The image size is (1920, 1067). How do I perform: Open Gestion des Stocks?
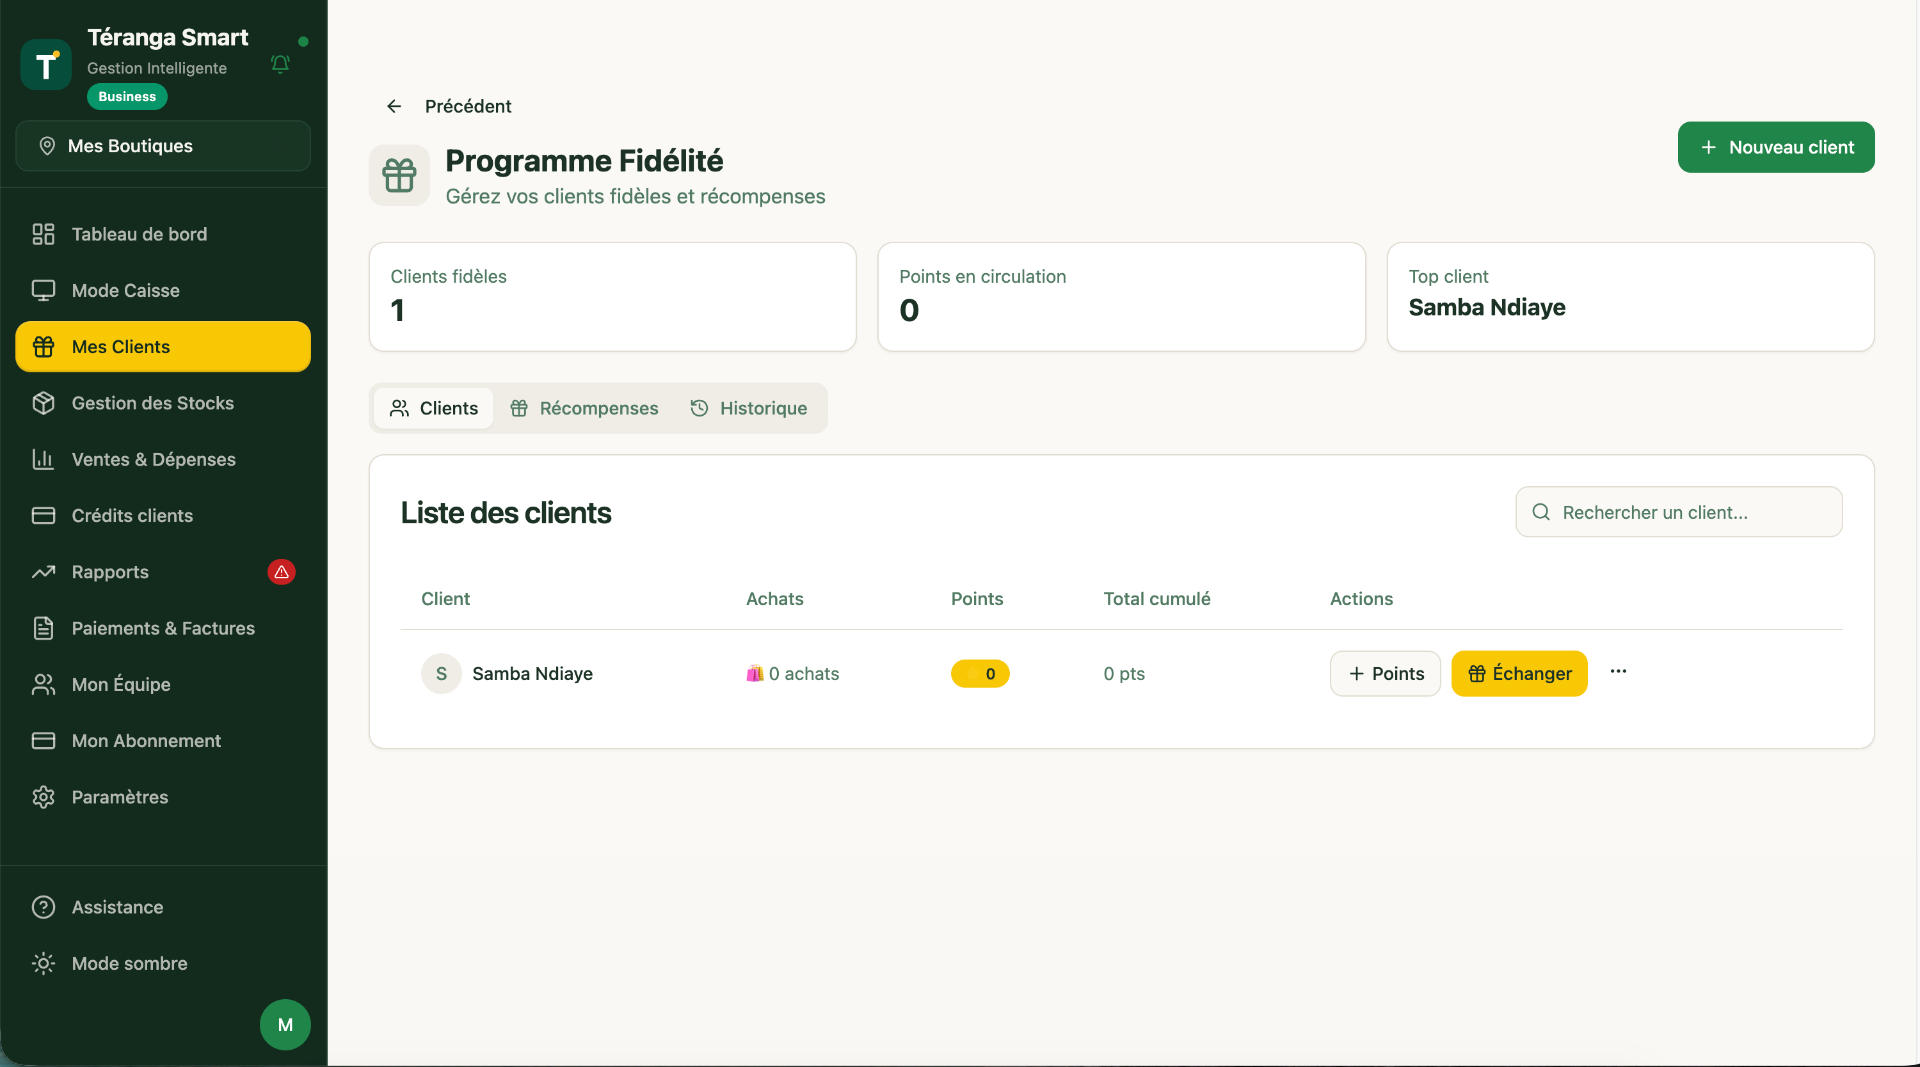point(163,403)
